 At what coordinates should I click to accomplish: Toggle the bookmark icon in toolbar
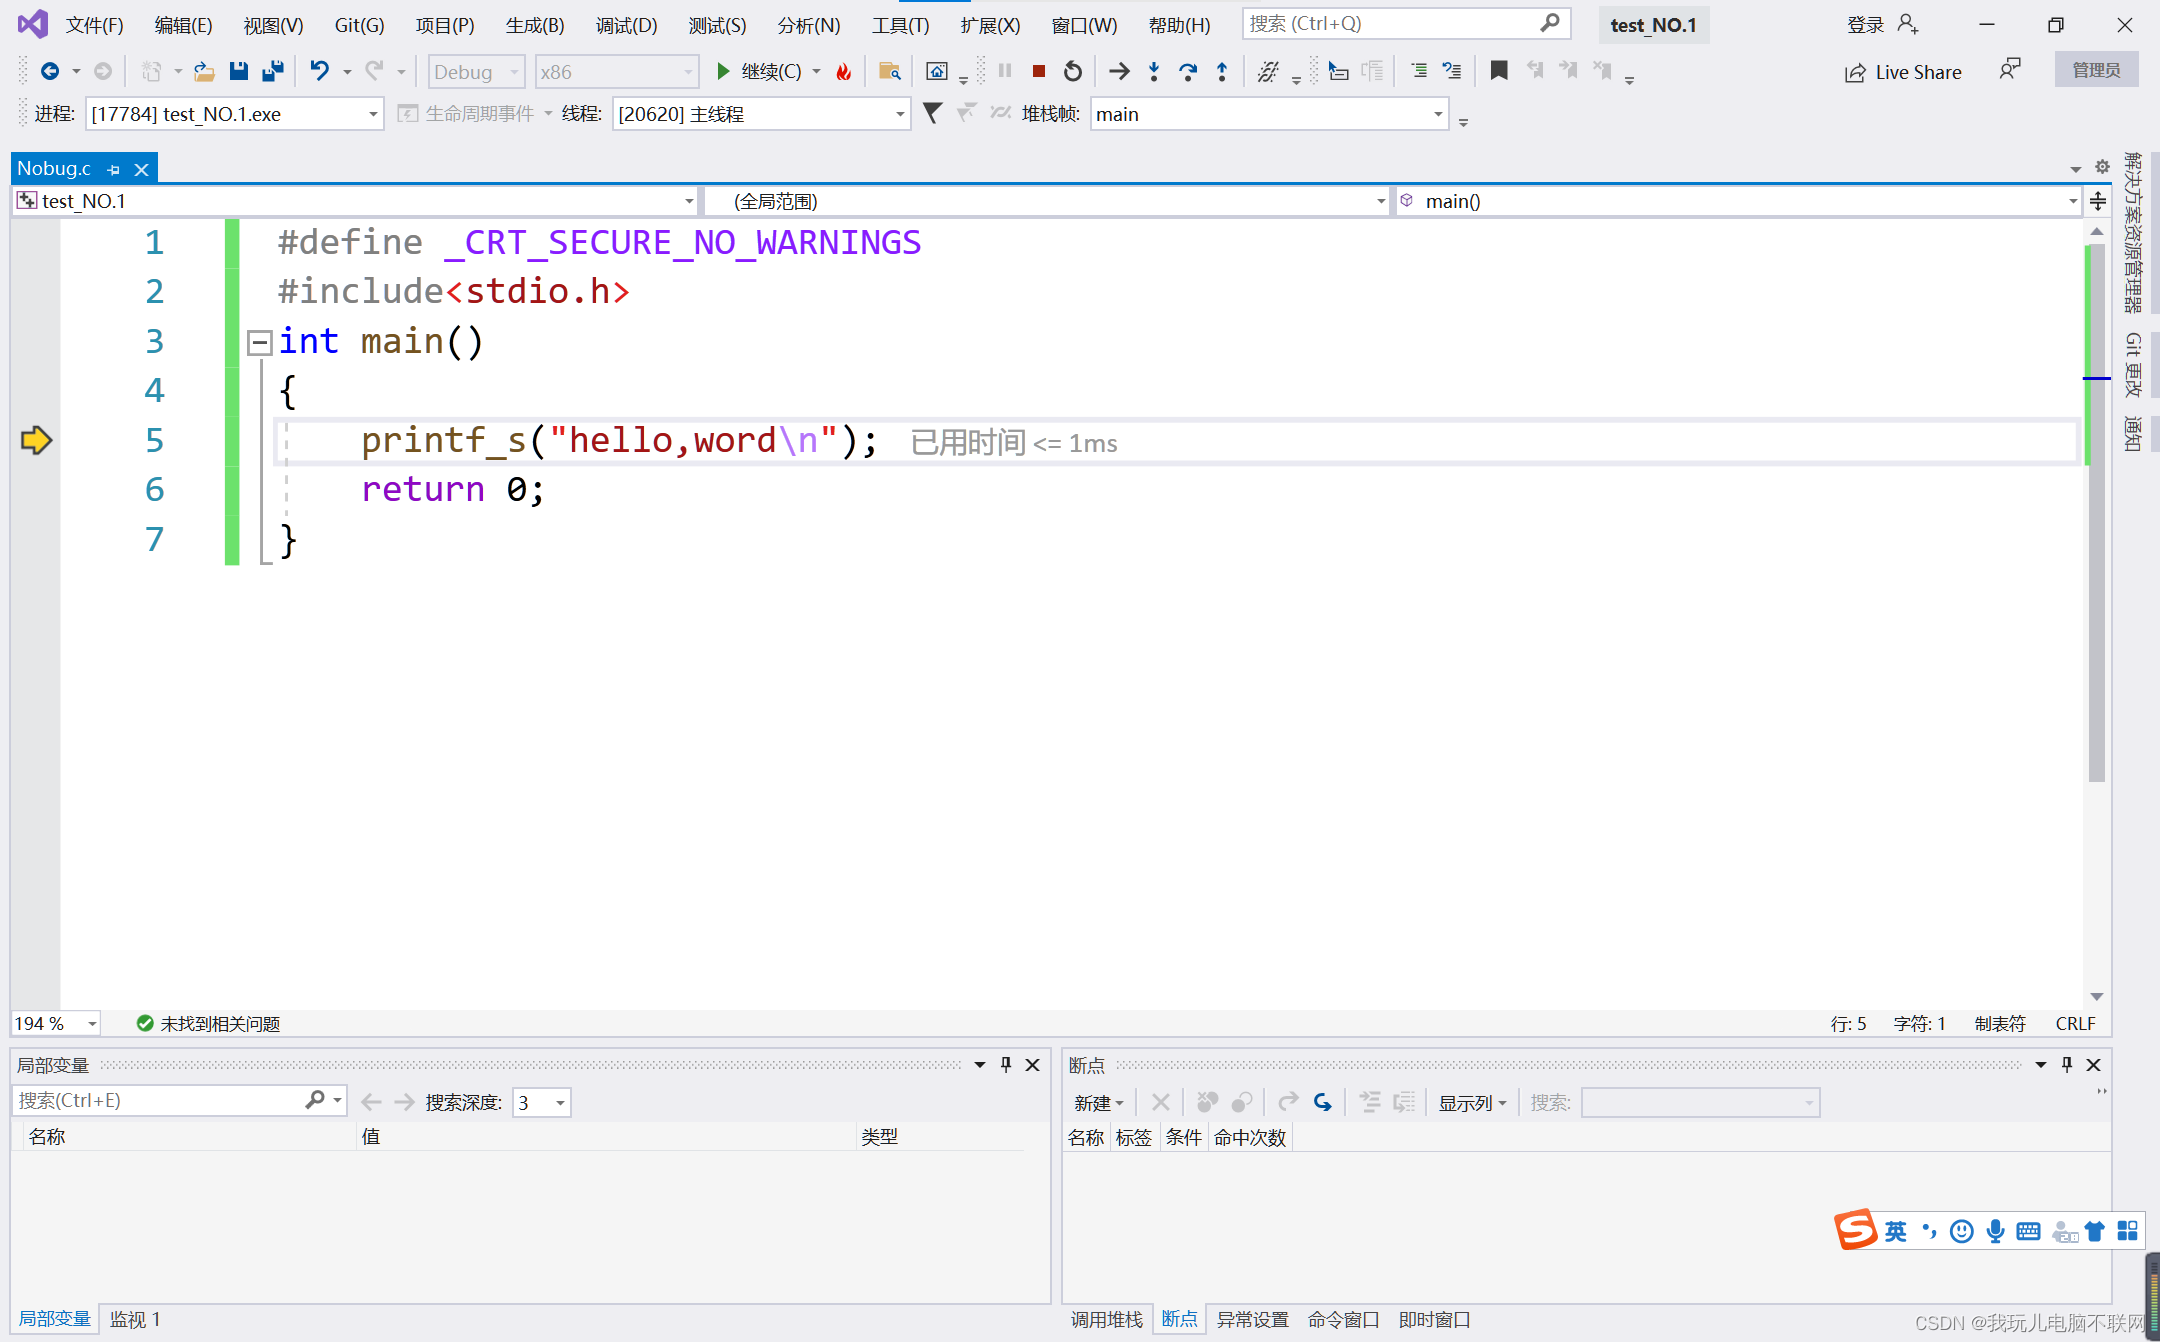1499,71
